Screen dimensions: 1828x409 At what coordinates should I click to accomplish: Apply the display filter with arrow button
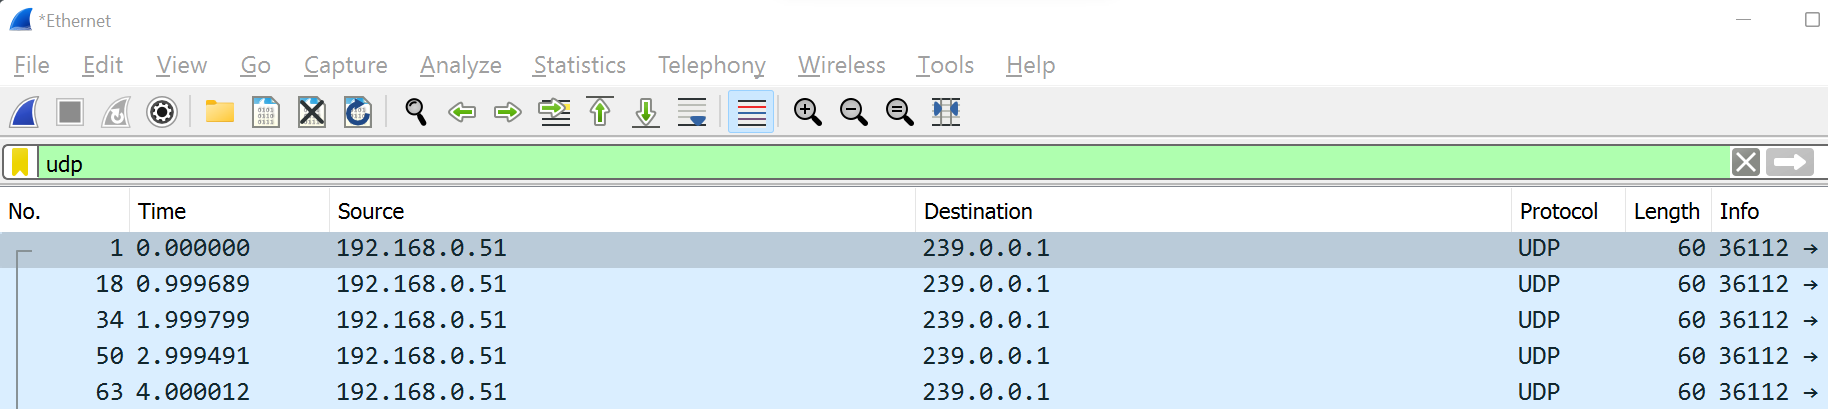[x=1789, y=163]
